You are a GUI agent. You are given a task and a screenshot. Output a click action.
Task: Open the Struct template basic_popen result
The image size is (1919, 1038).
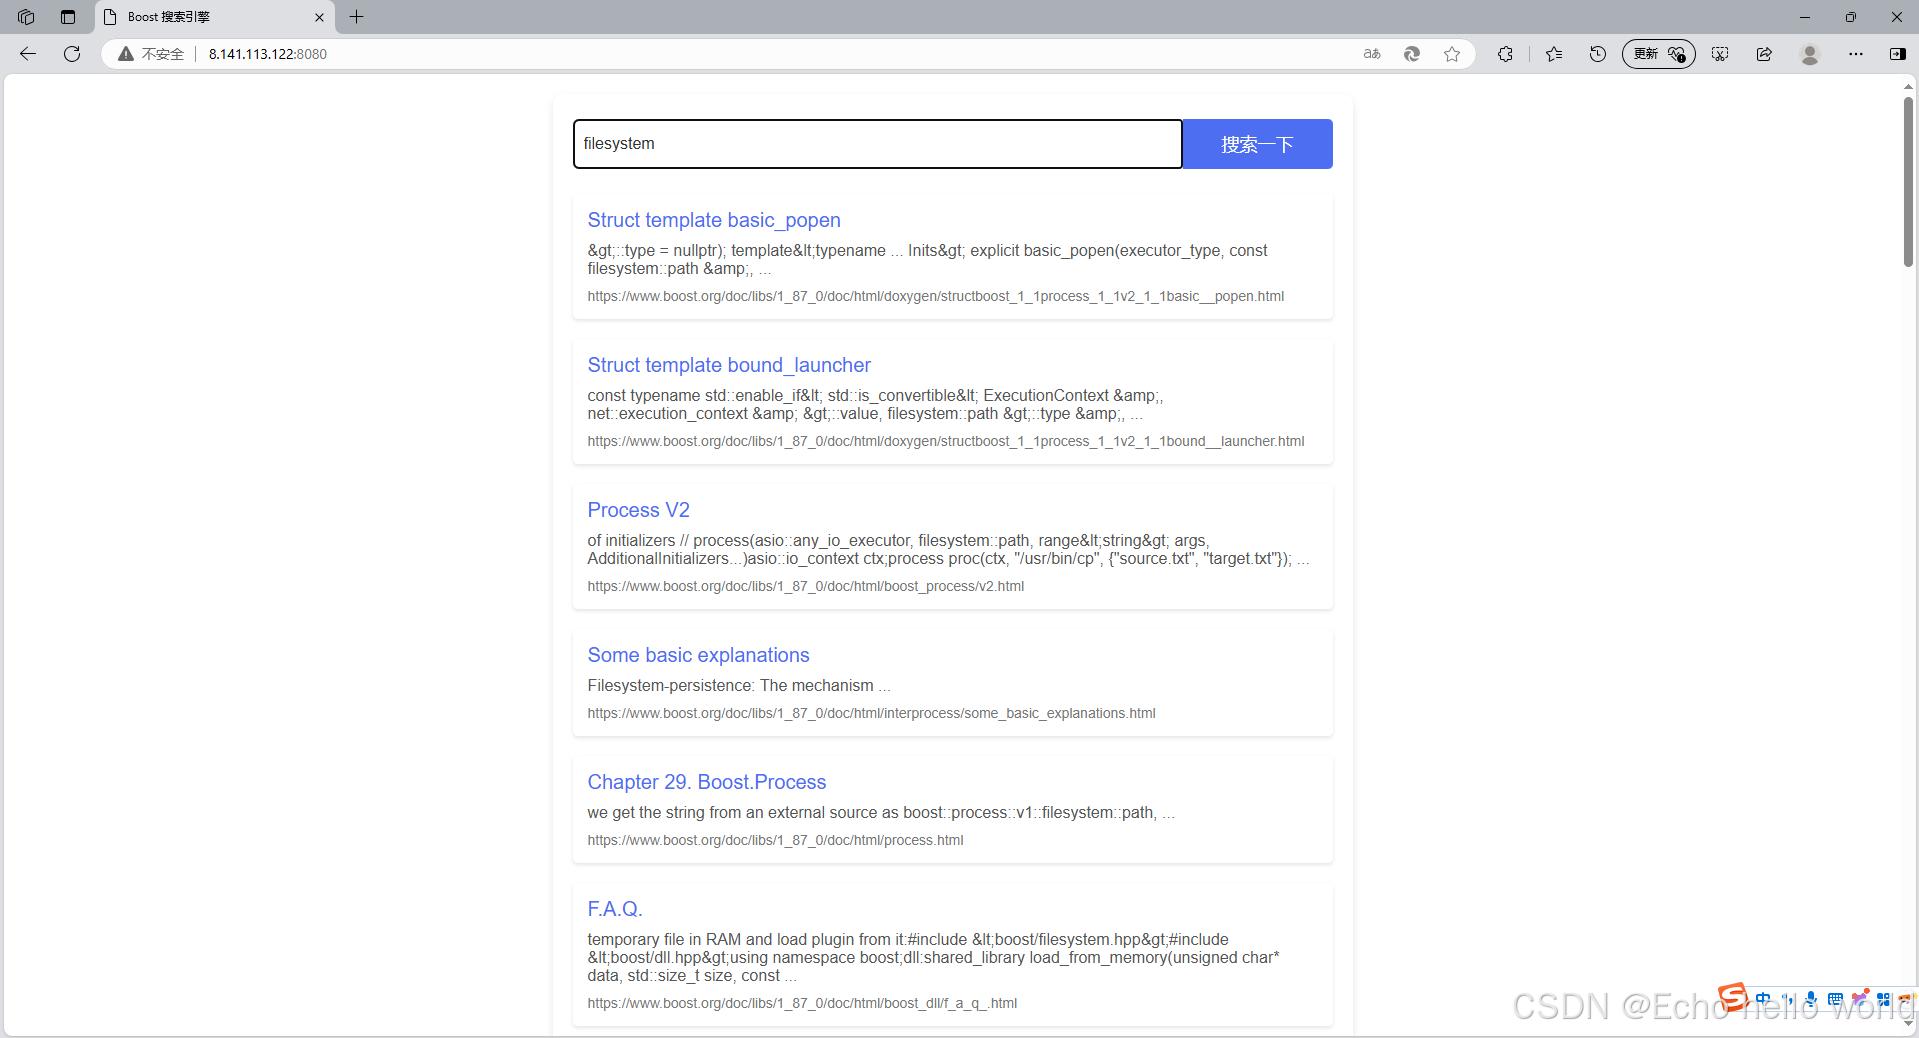(714, 220)
